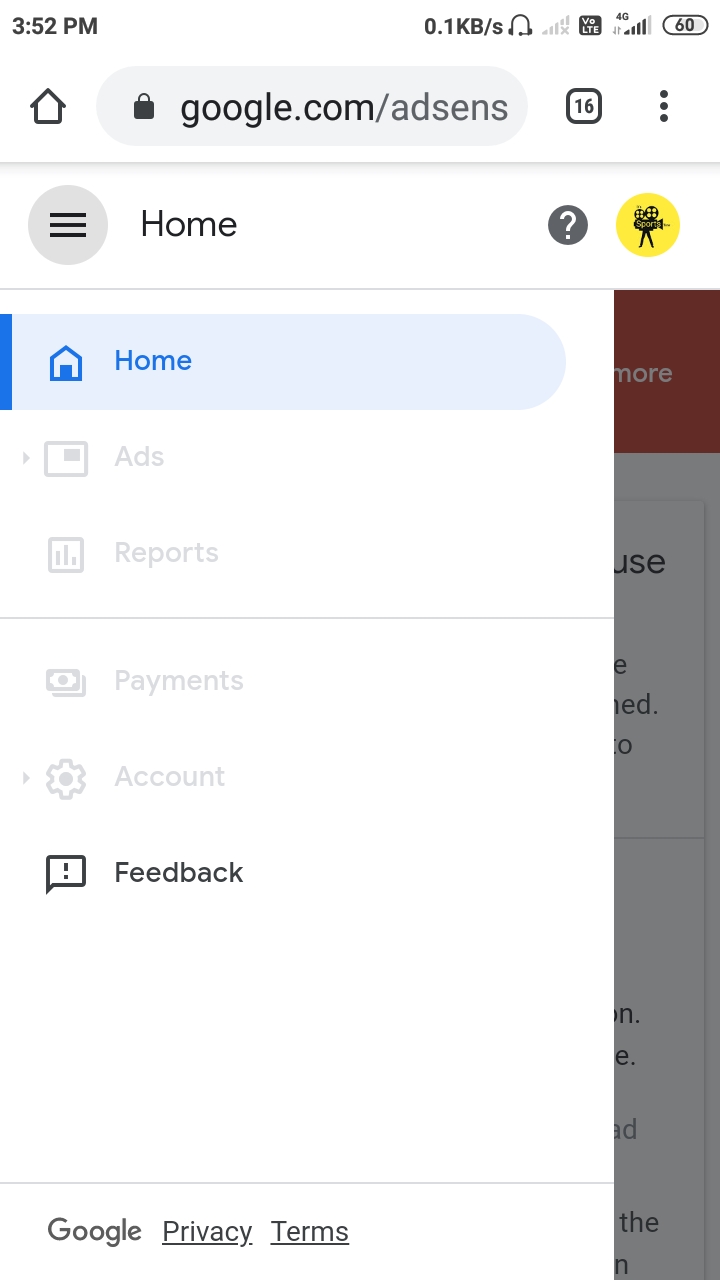Open the Ads menu item label
The height and width of the screenshot is (1280, 720).
(x=139, y=457)
